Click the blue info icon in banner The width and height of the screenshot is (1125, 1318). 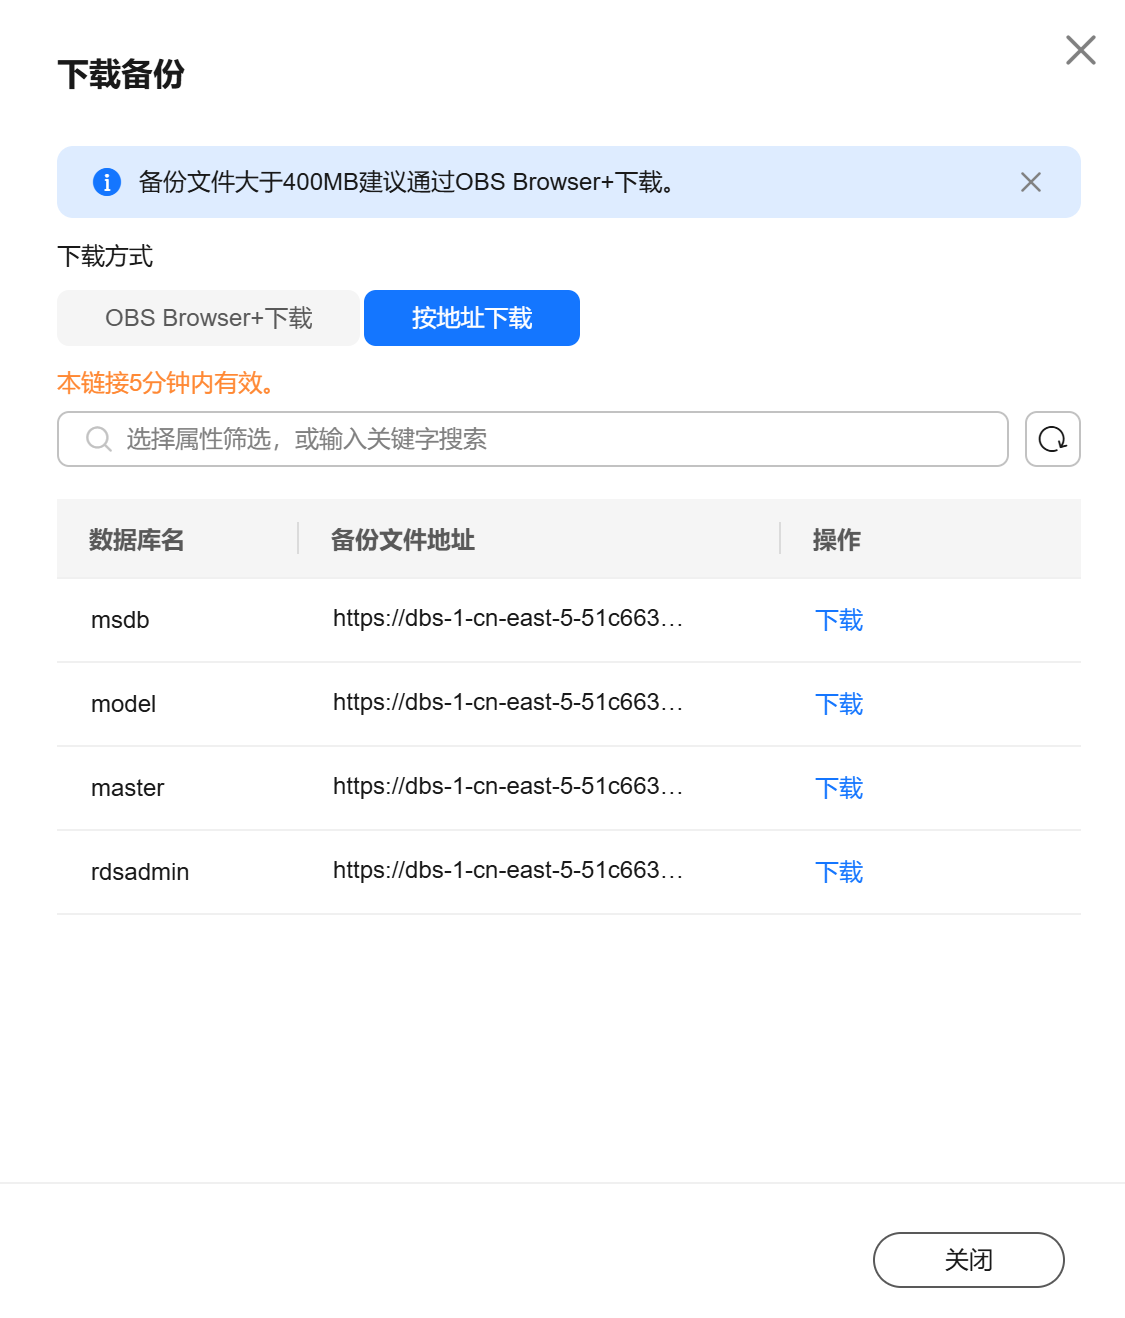[107, 182]
